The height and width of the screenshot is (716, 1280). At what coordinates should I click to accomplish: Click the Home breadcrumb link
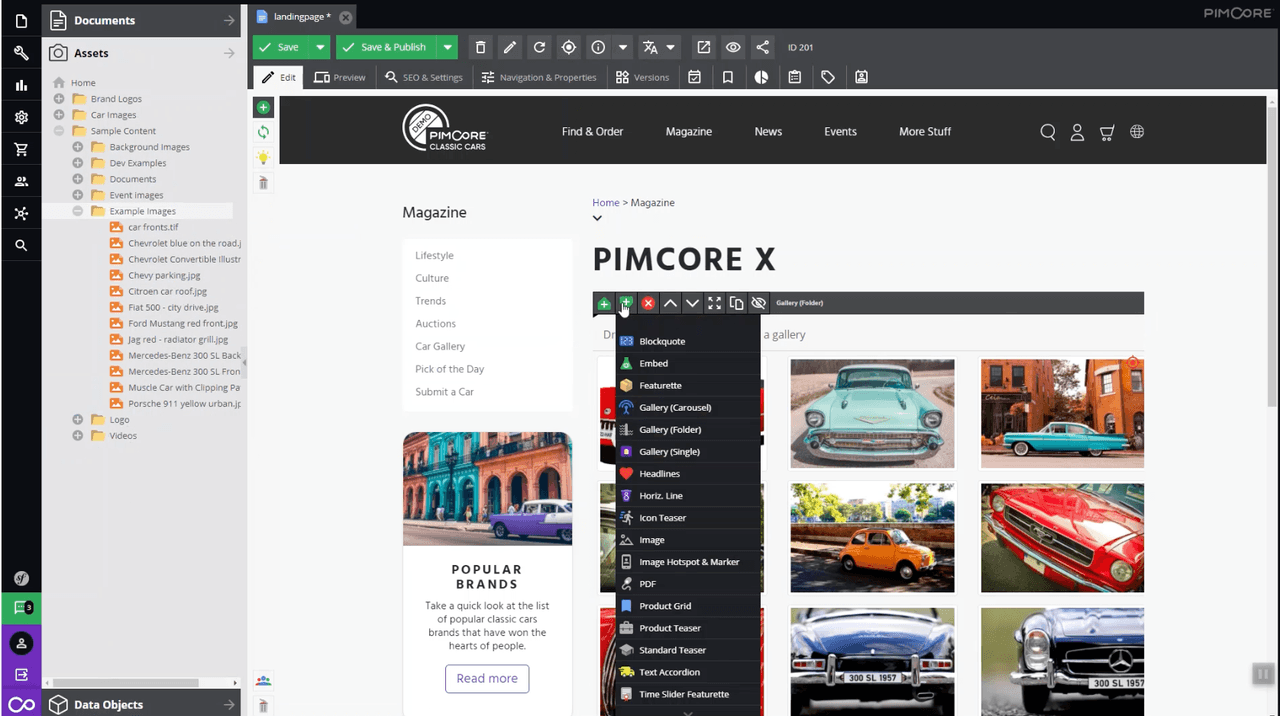[606, 202]
